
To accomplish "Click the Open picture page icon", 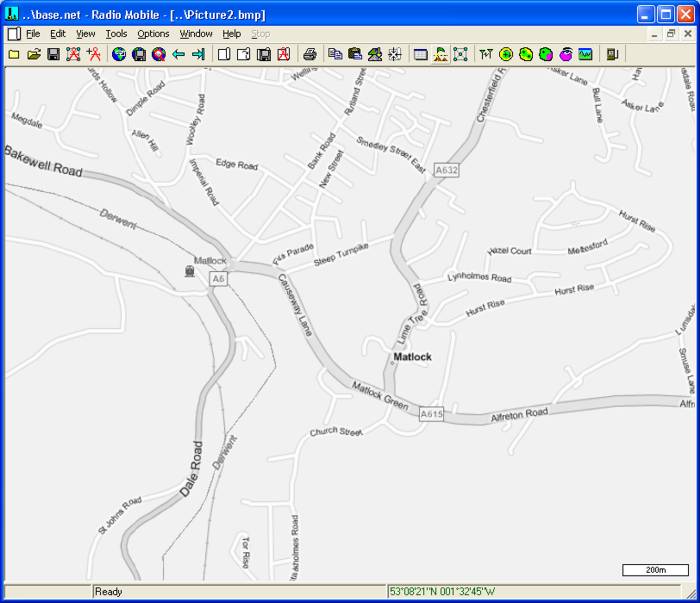I will (x=244, y=54).
